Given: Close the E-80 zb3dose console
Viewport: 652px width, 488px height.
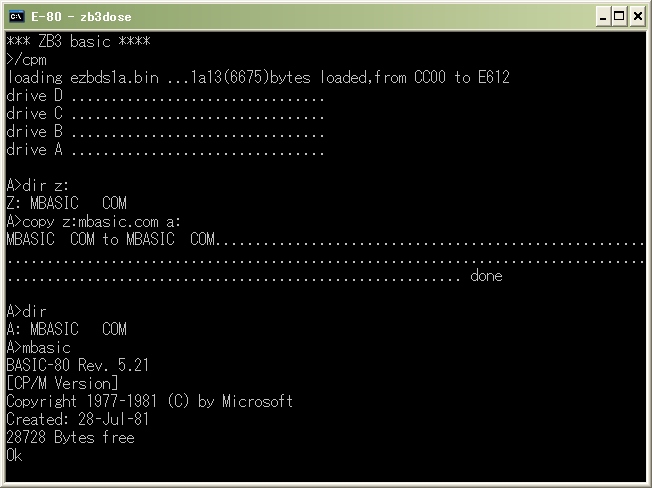Looking at the screenshot, I should tap(637, 17).
